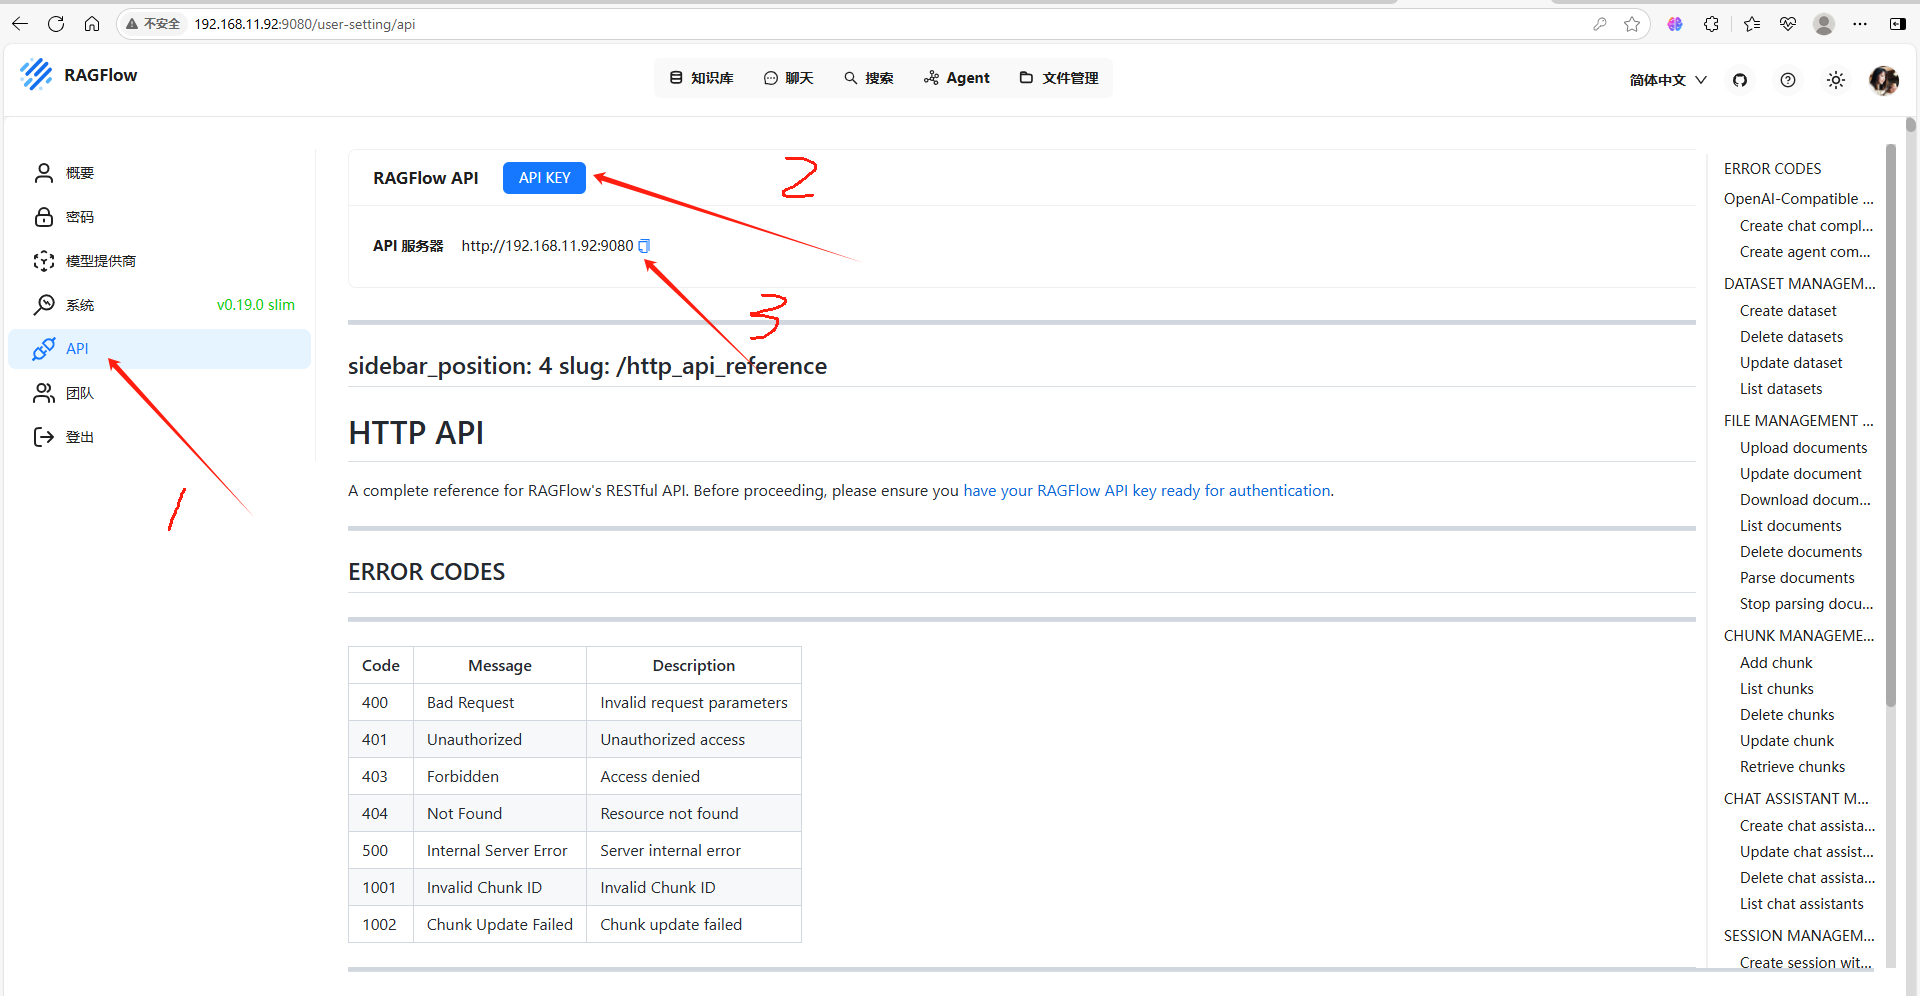Jump to FILE MANAGEMENT section
Viewport: 1920px width, 996px height.
1798,421
